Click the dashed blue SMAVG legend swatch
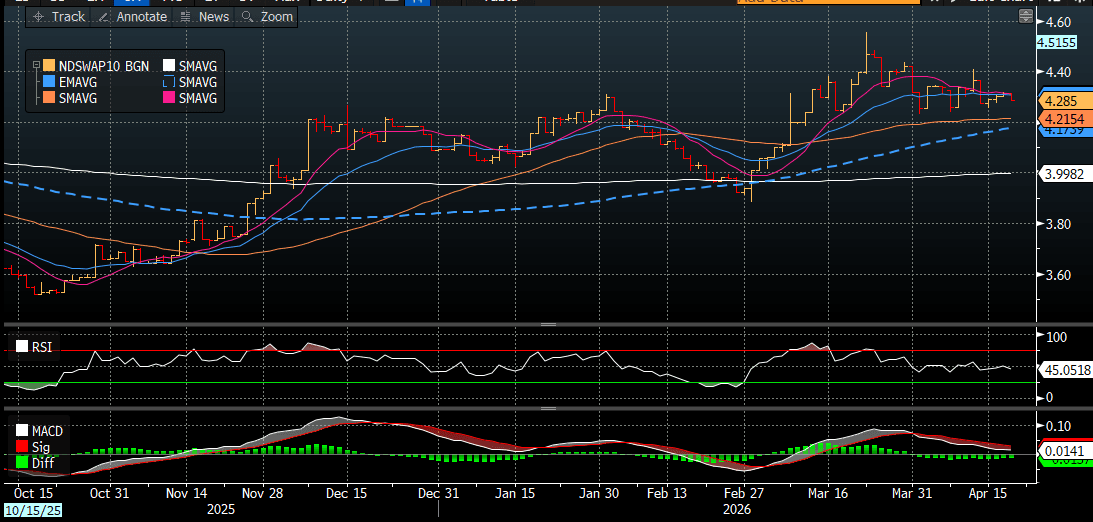 (x=167, y=82)
